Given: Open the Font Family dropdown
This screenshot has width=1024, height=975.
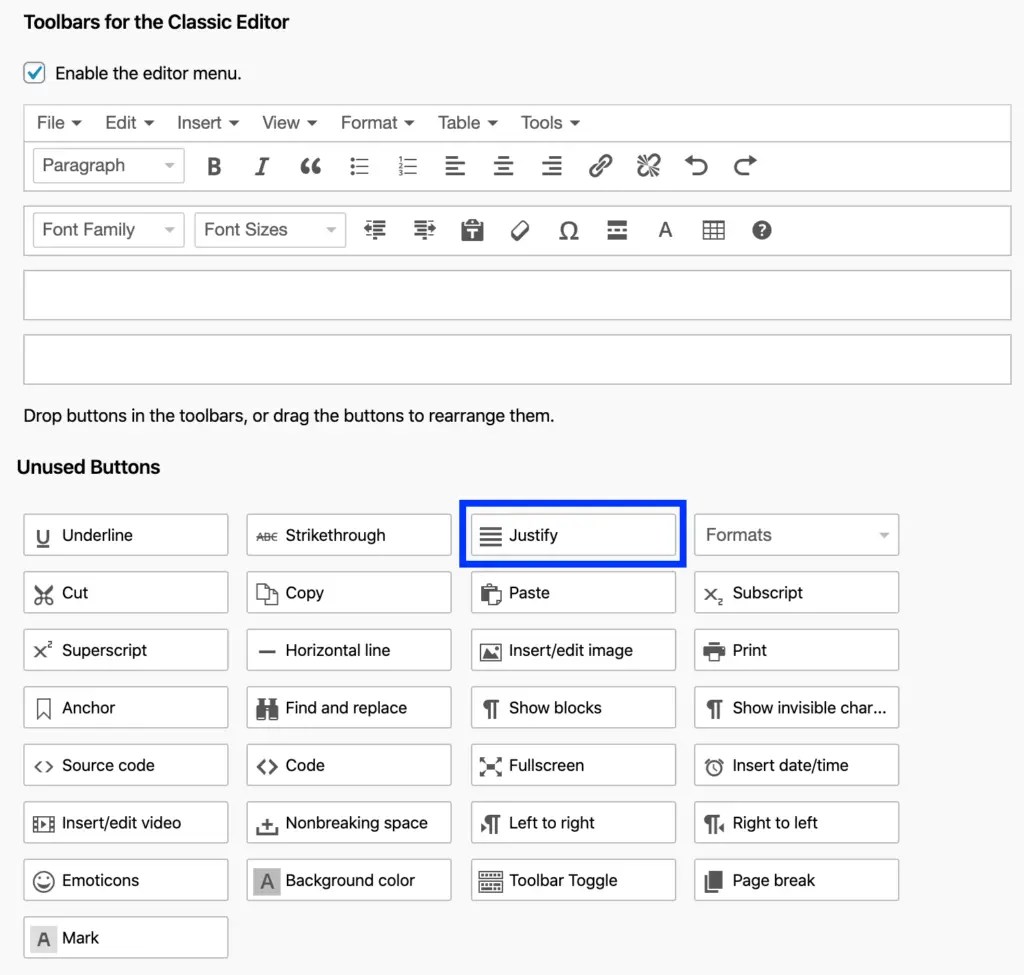Looking at the screenshot, I should point(107,229).
